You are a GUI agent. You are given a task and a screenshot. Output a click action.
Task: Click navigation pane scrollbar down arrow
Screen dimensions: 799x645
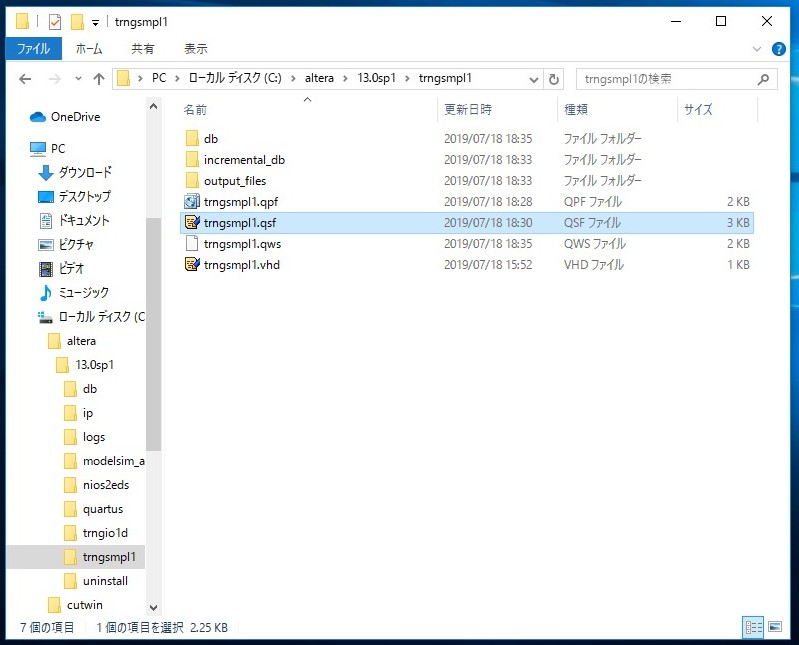[x=153, y=607]
